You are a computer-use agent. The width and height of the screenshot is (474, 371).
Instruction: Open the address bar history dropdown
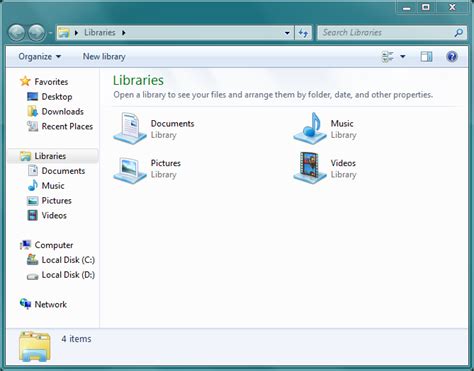point(287,33)
